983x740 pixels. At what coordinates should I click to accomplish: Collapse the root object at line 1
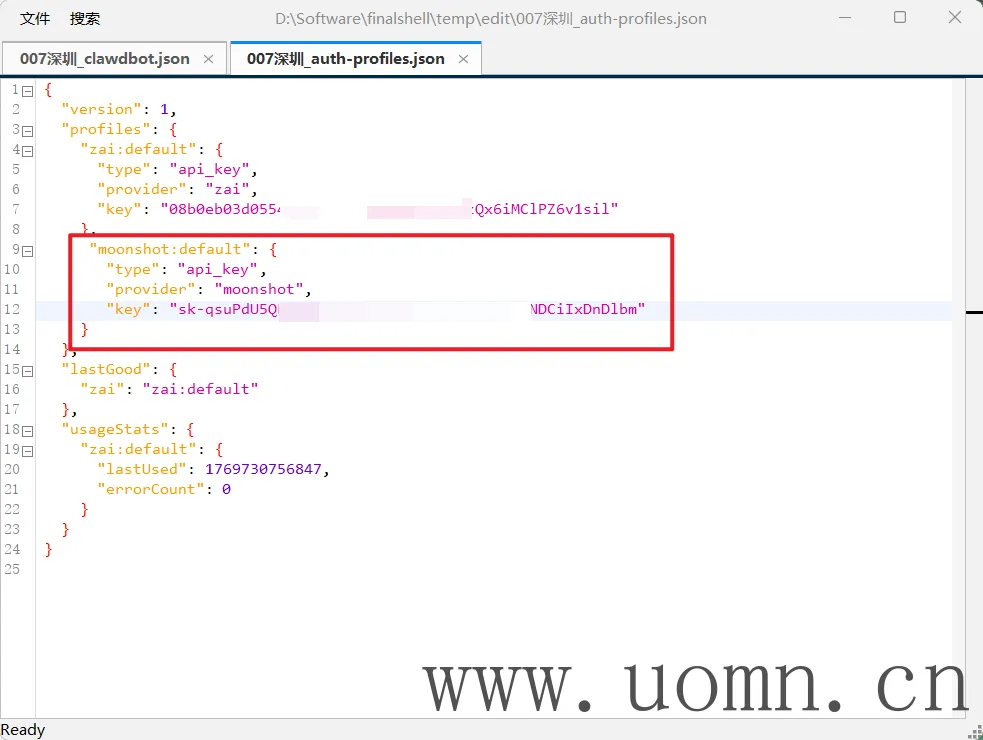[x=28, y=90]
